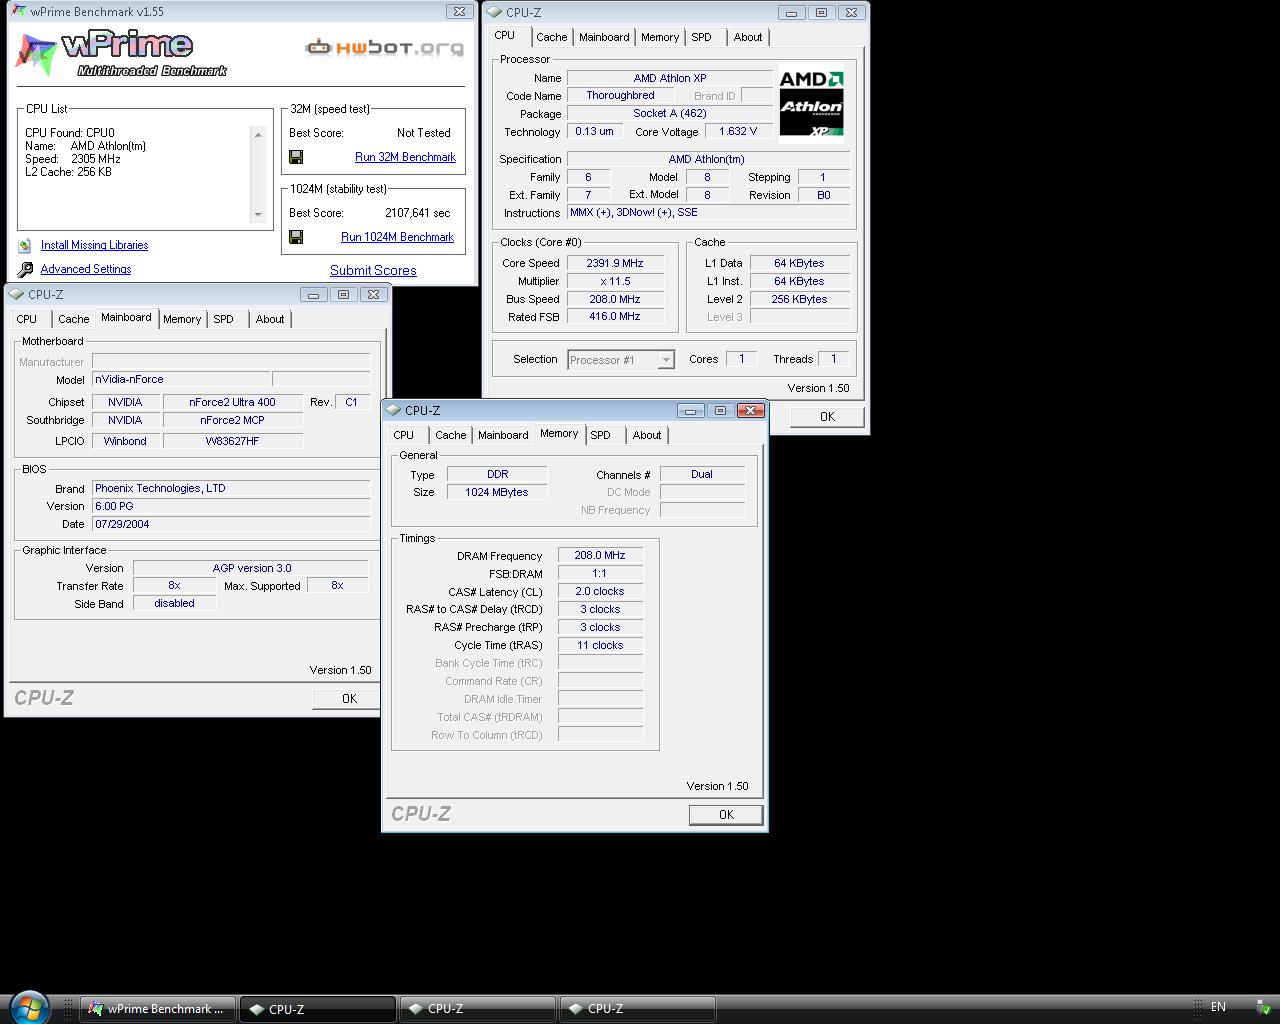Switch to the Memory tab in the CPU window
This screenshot has width=1280, height=1024.
pyautogui.click(x=660, y=37)
